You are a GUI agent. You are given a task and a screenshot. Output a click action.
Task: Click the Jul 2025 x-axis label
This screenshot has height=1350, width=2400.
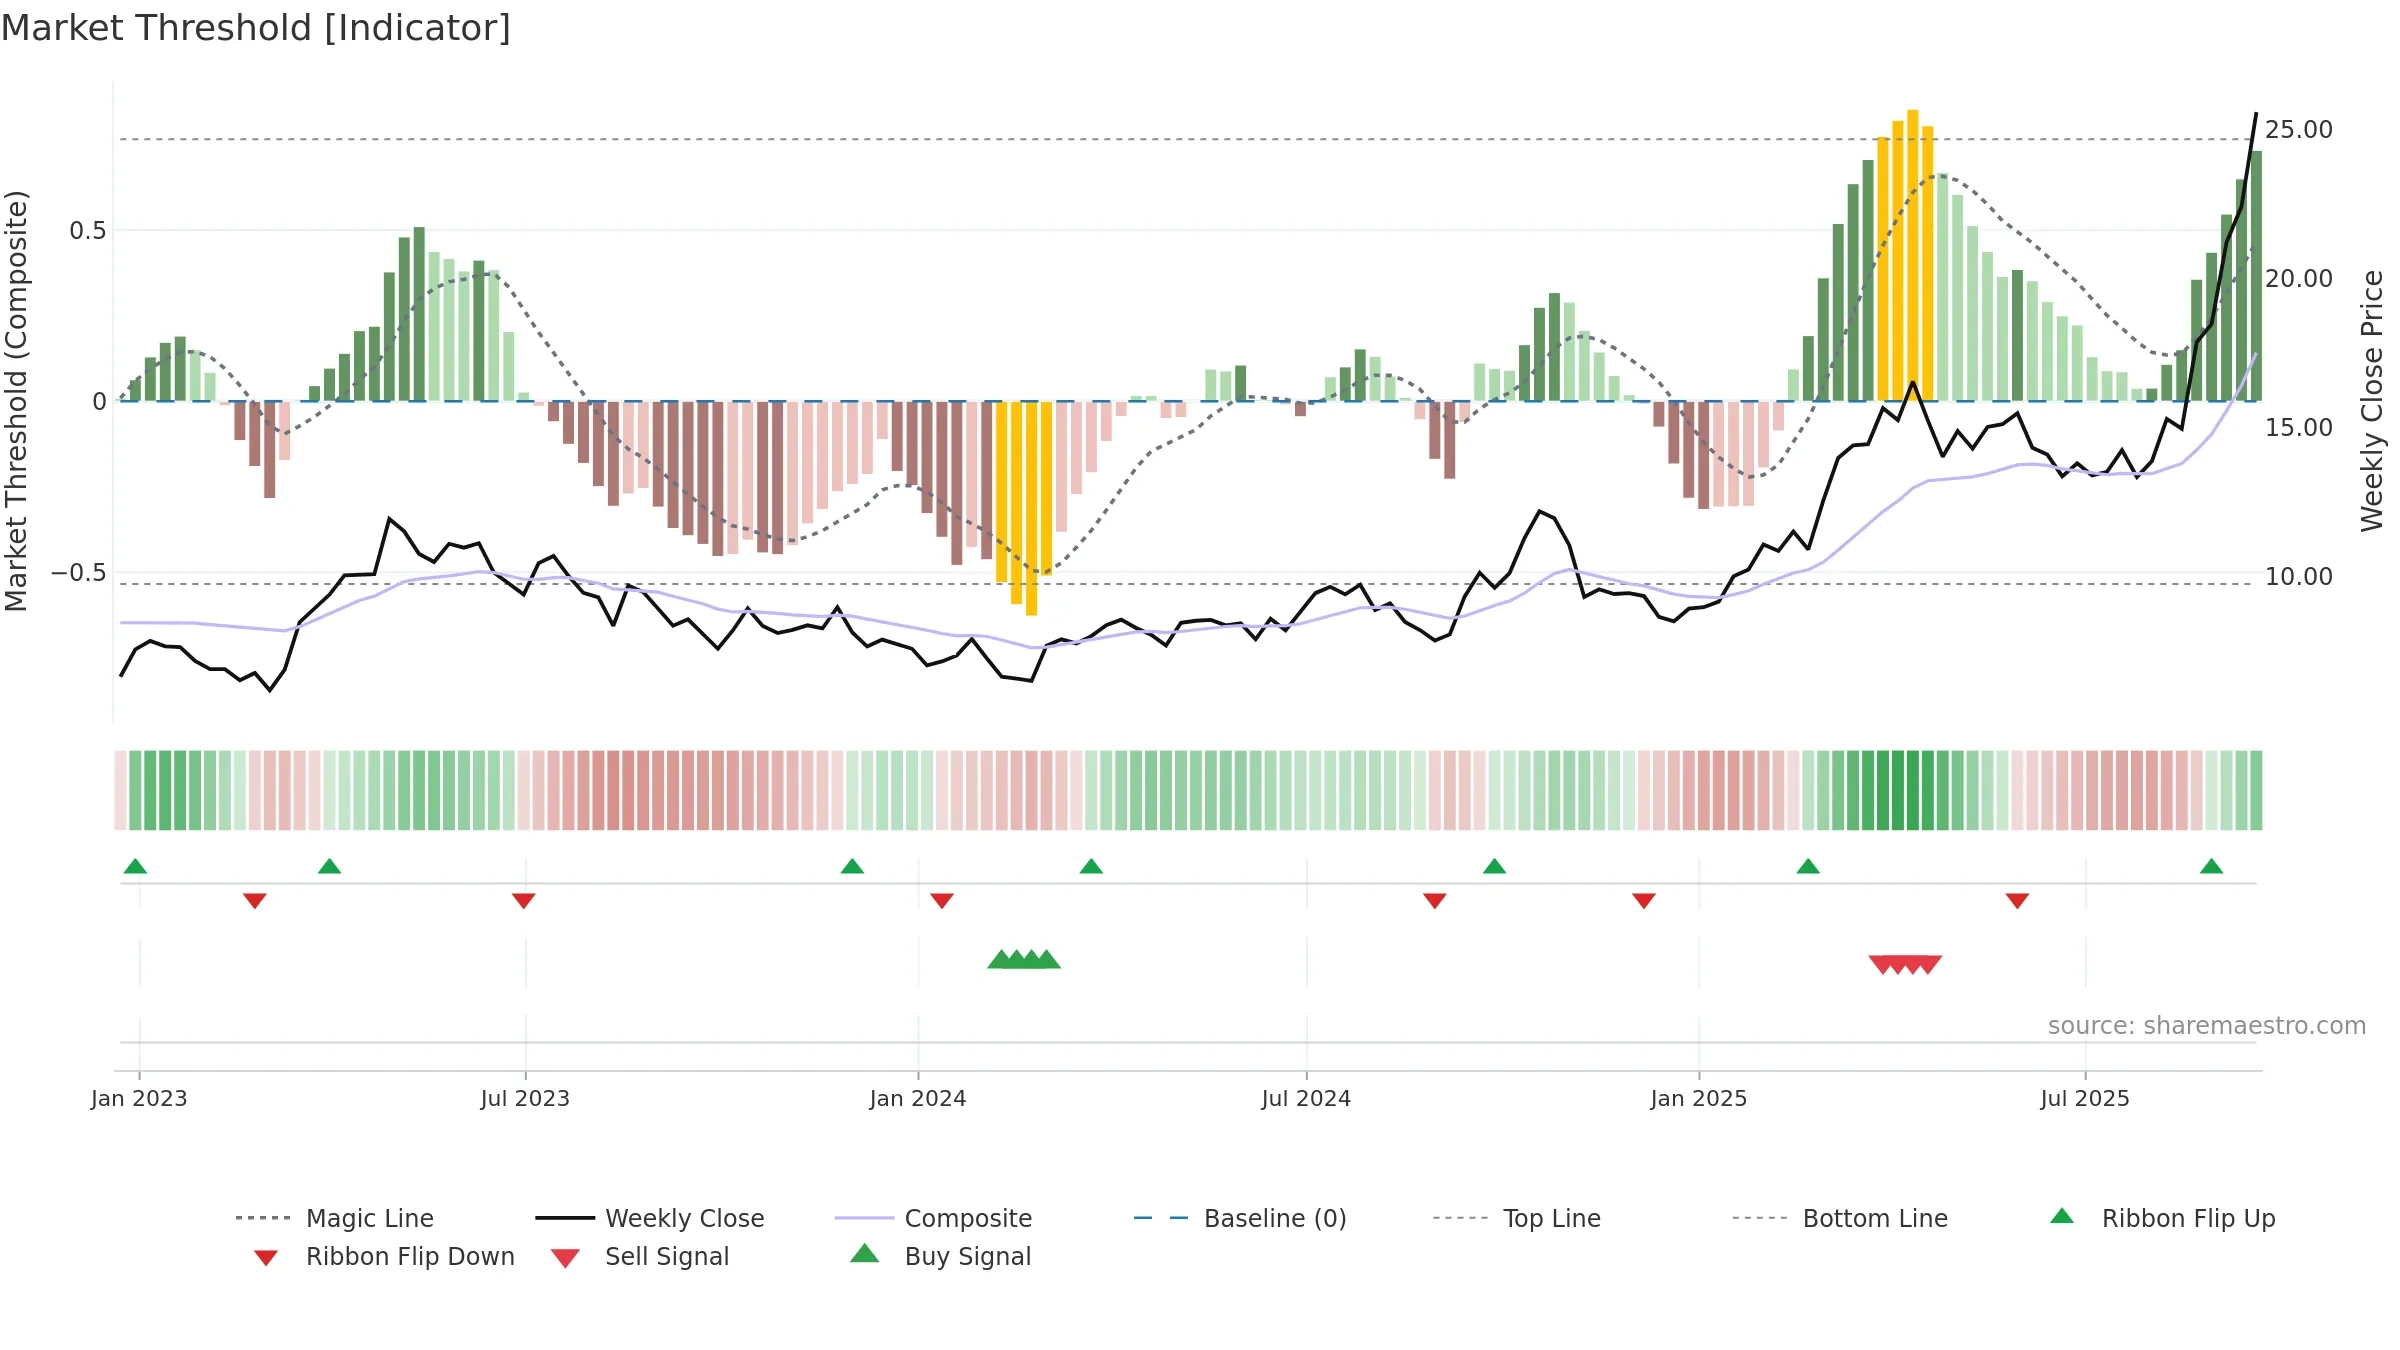click(x=2085, y=1098)
